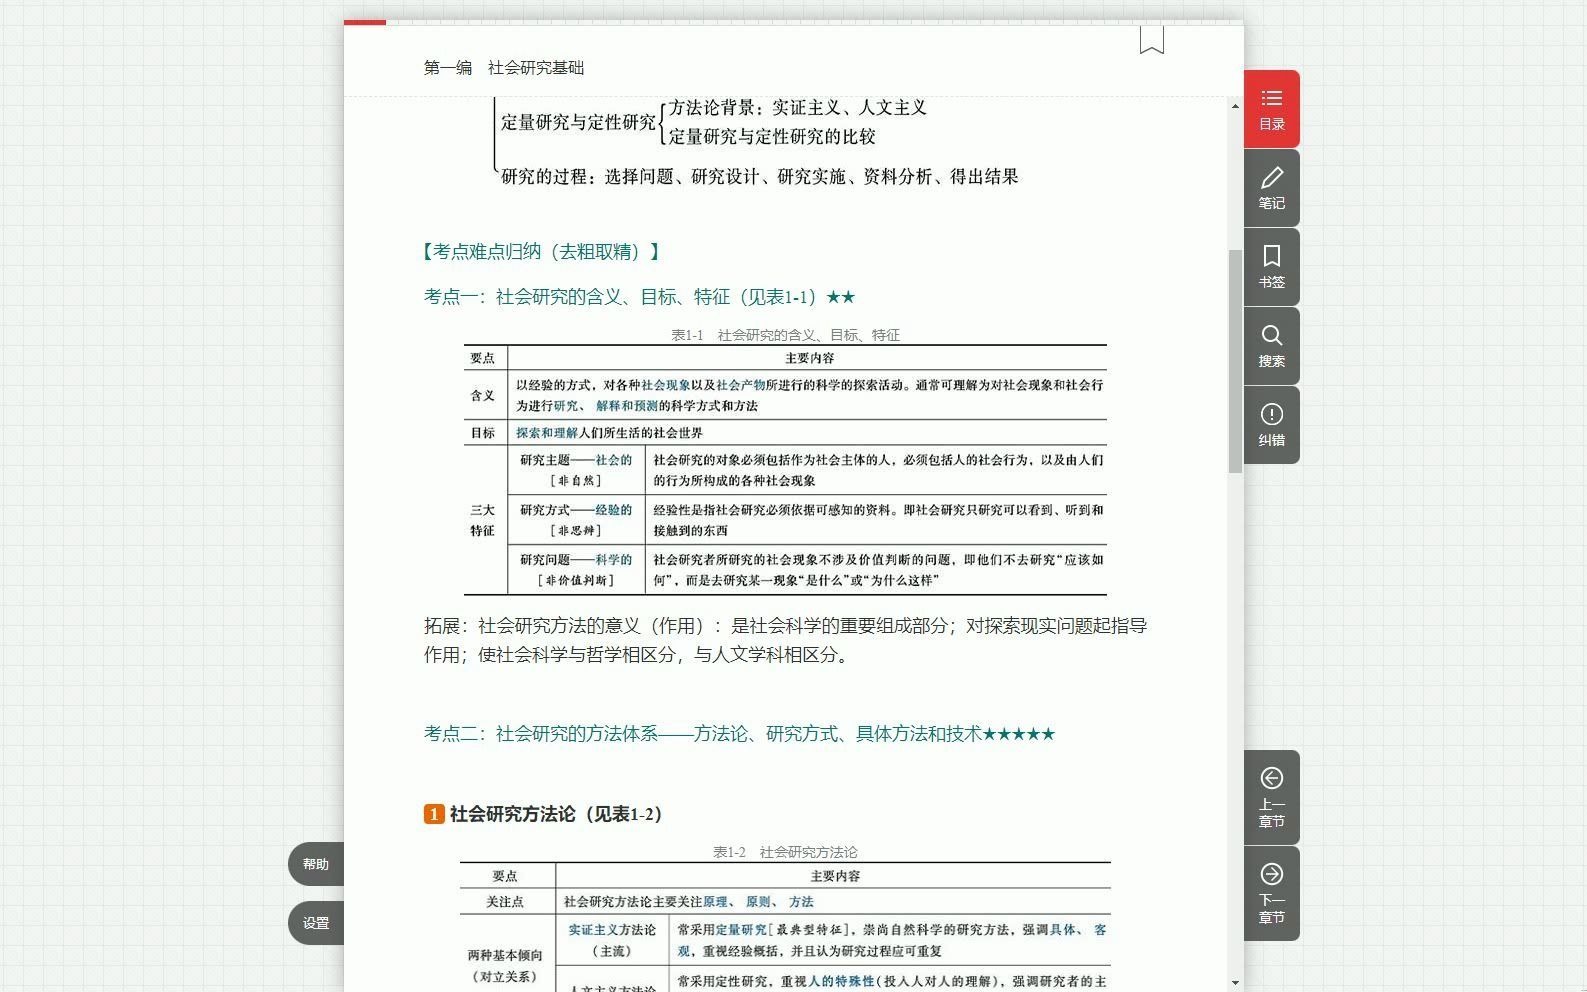Viewport: 1587px width, 992px height.
Task: Go to next chapter 下一章节
Action: (x=1271, y=893)
